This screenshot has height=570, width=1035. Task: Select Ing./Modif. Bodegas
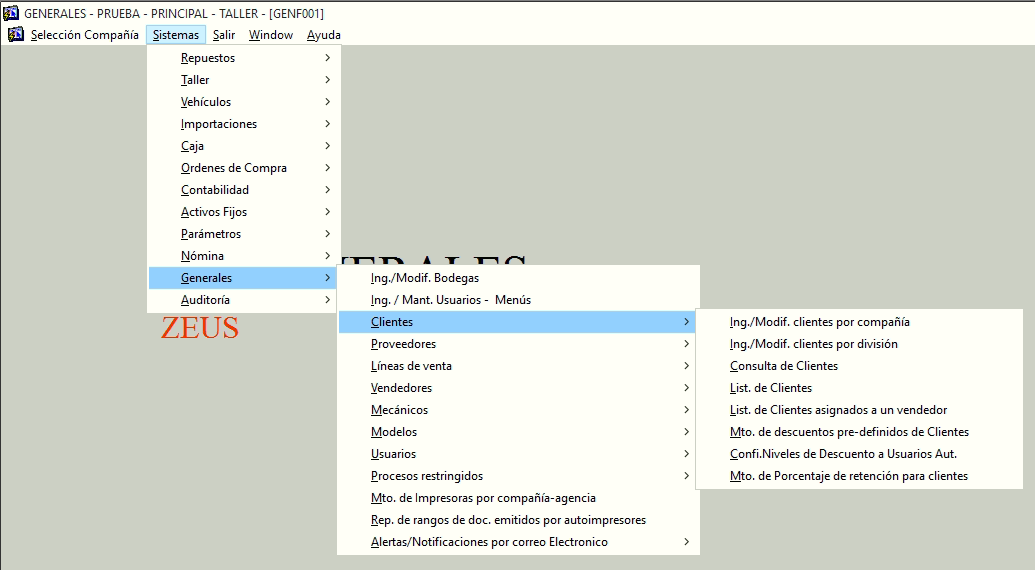(x=424, y=278)
